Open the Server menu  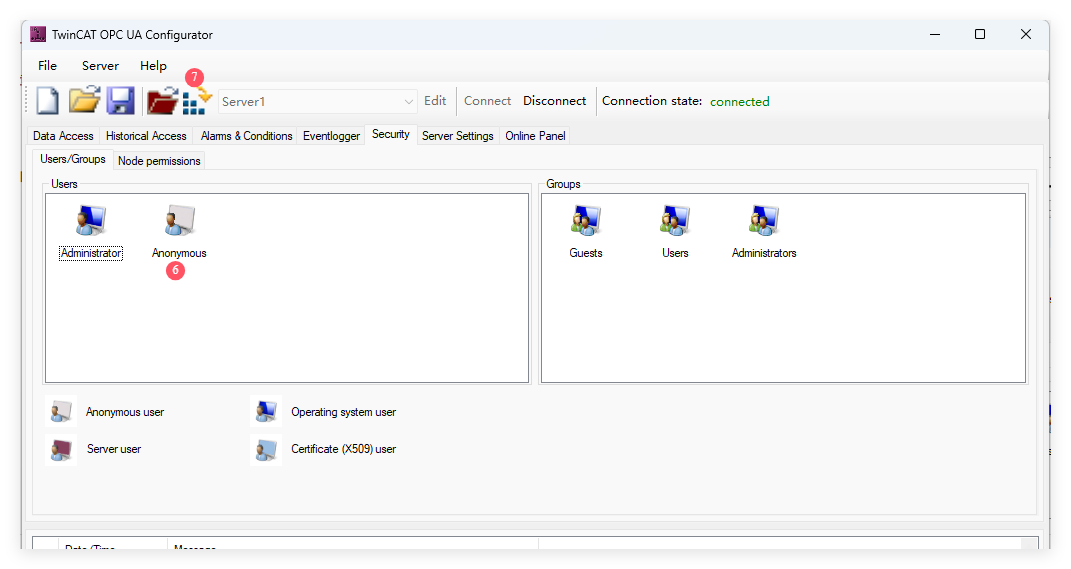pyautogui.click(x=100, y=66)
